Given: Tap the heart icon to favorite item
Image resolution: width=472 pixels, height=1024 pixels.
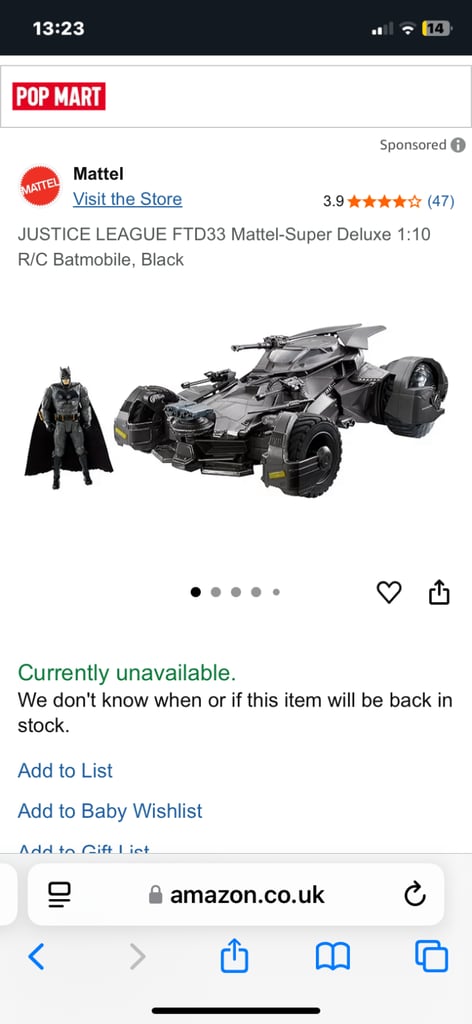Looking at the screenshot, I should 389,592.
